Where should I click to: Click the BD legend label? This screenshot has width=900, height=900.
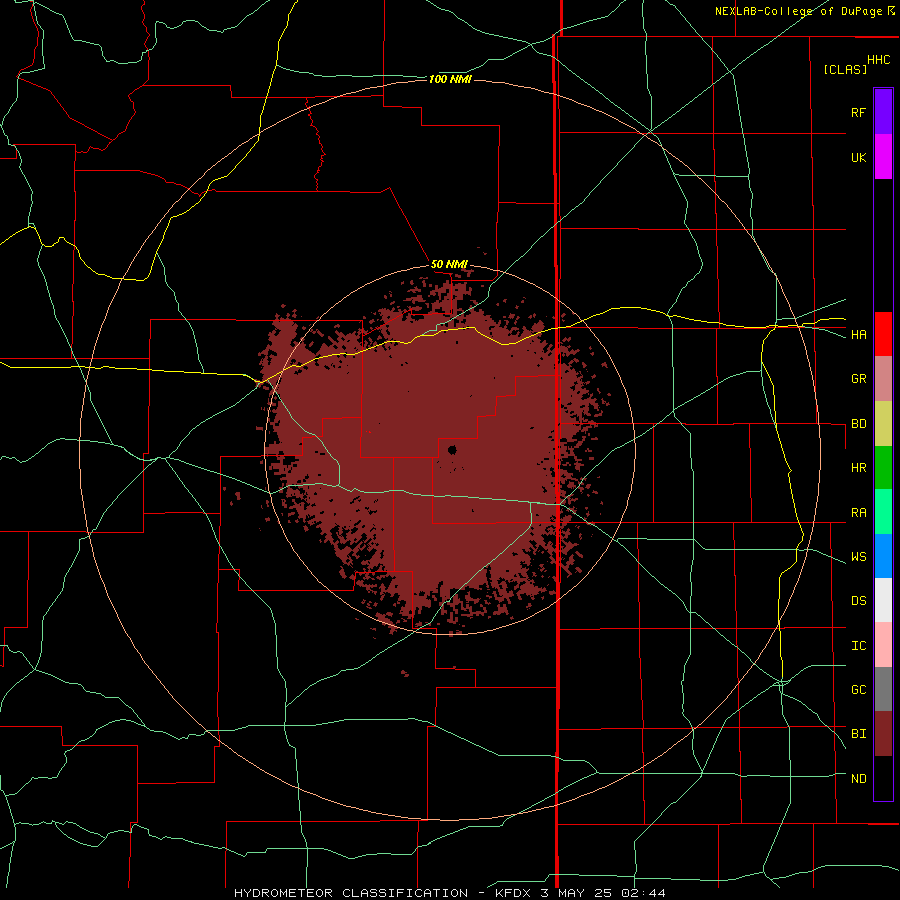(x=858, y=424)
